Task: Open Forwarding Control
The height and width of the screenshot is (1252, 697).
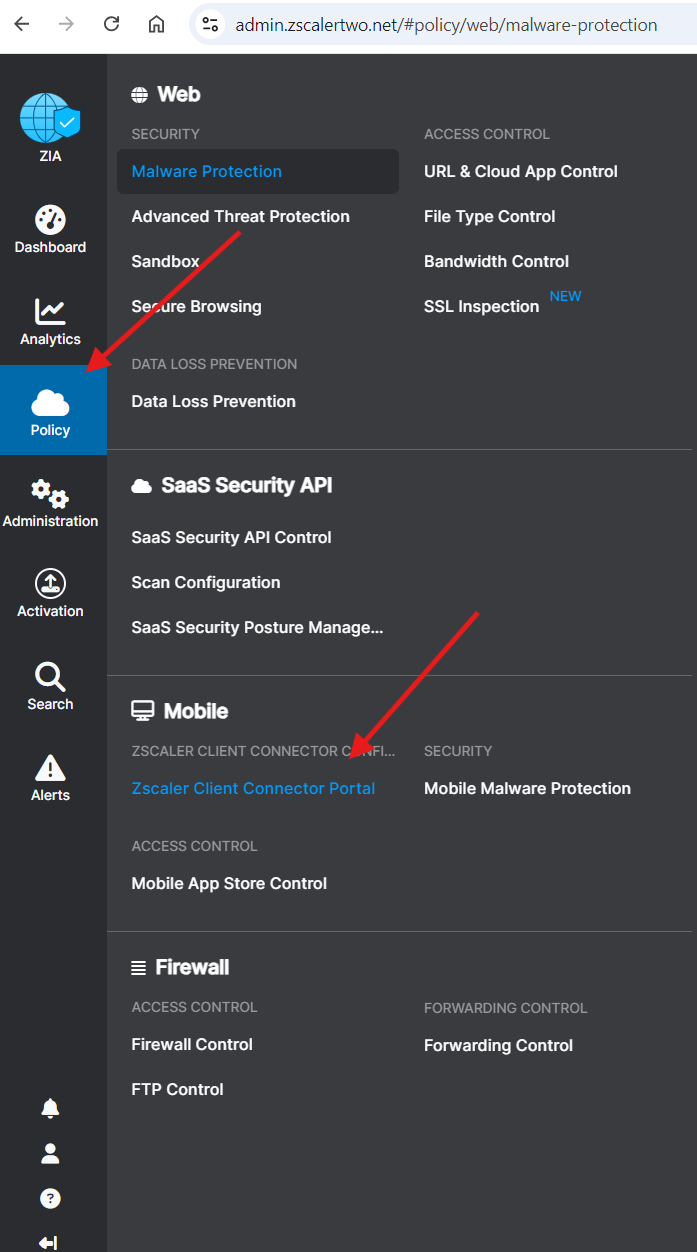Action: pos(499,1045)
